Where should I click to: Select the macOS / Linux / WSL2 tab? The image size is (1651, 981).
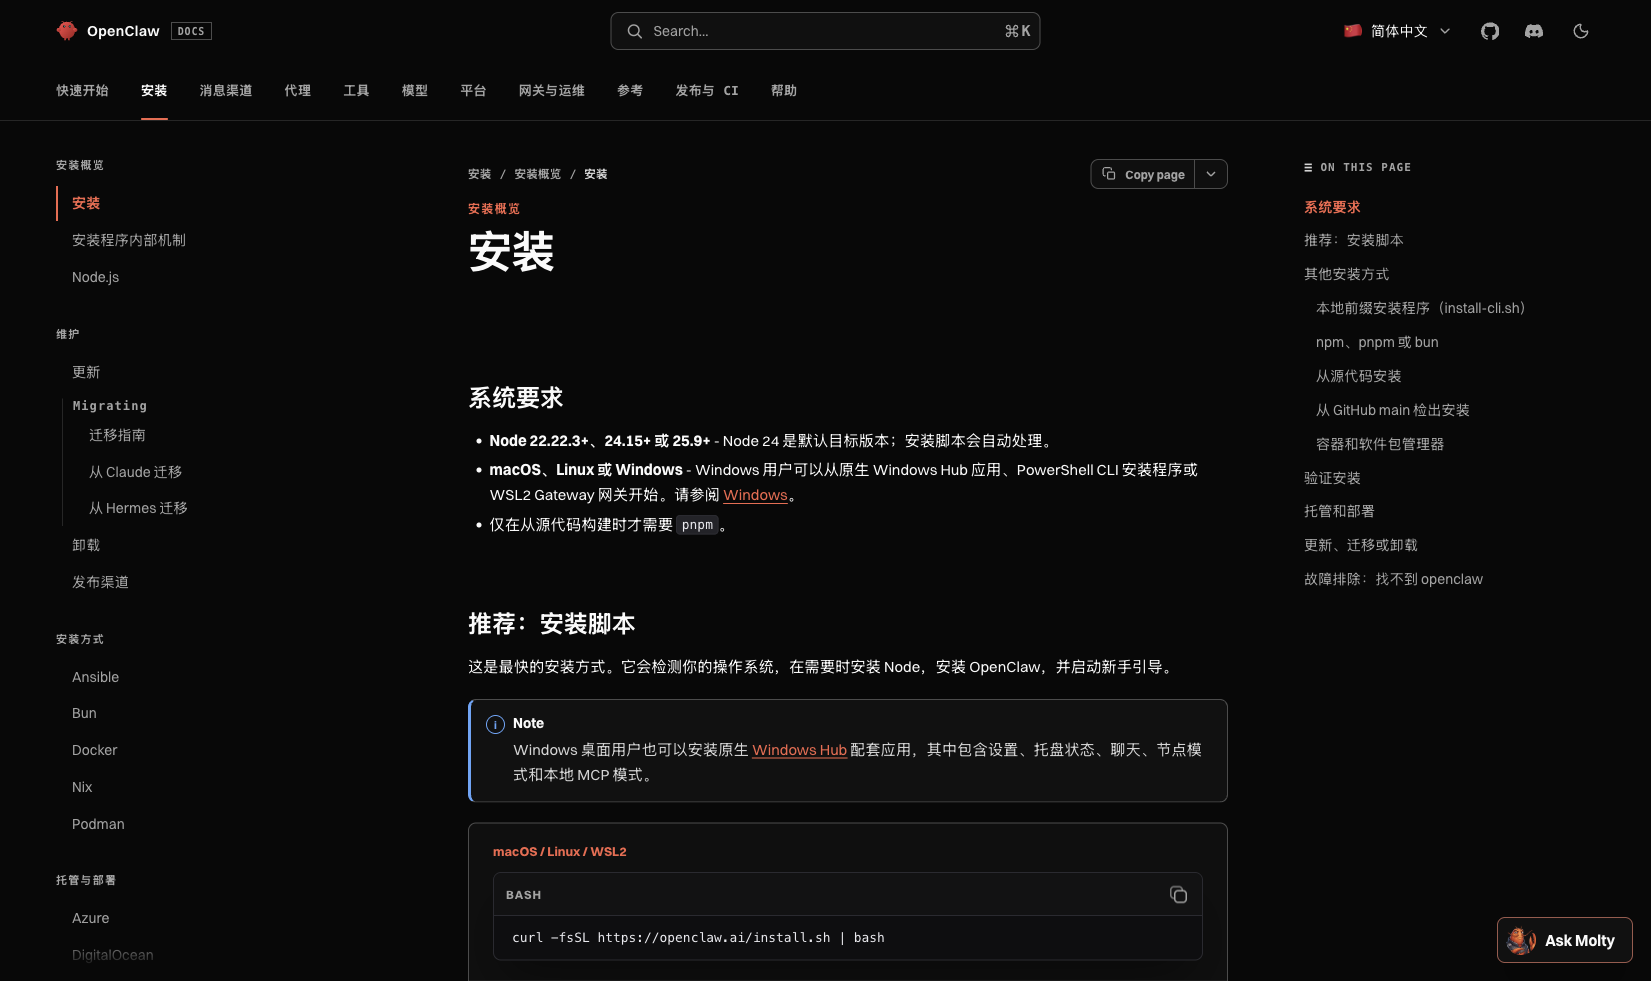(559, 852)
